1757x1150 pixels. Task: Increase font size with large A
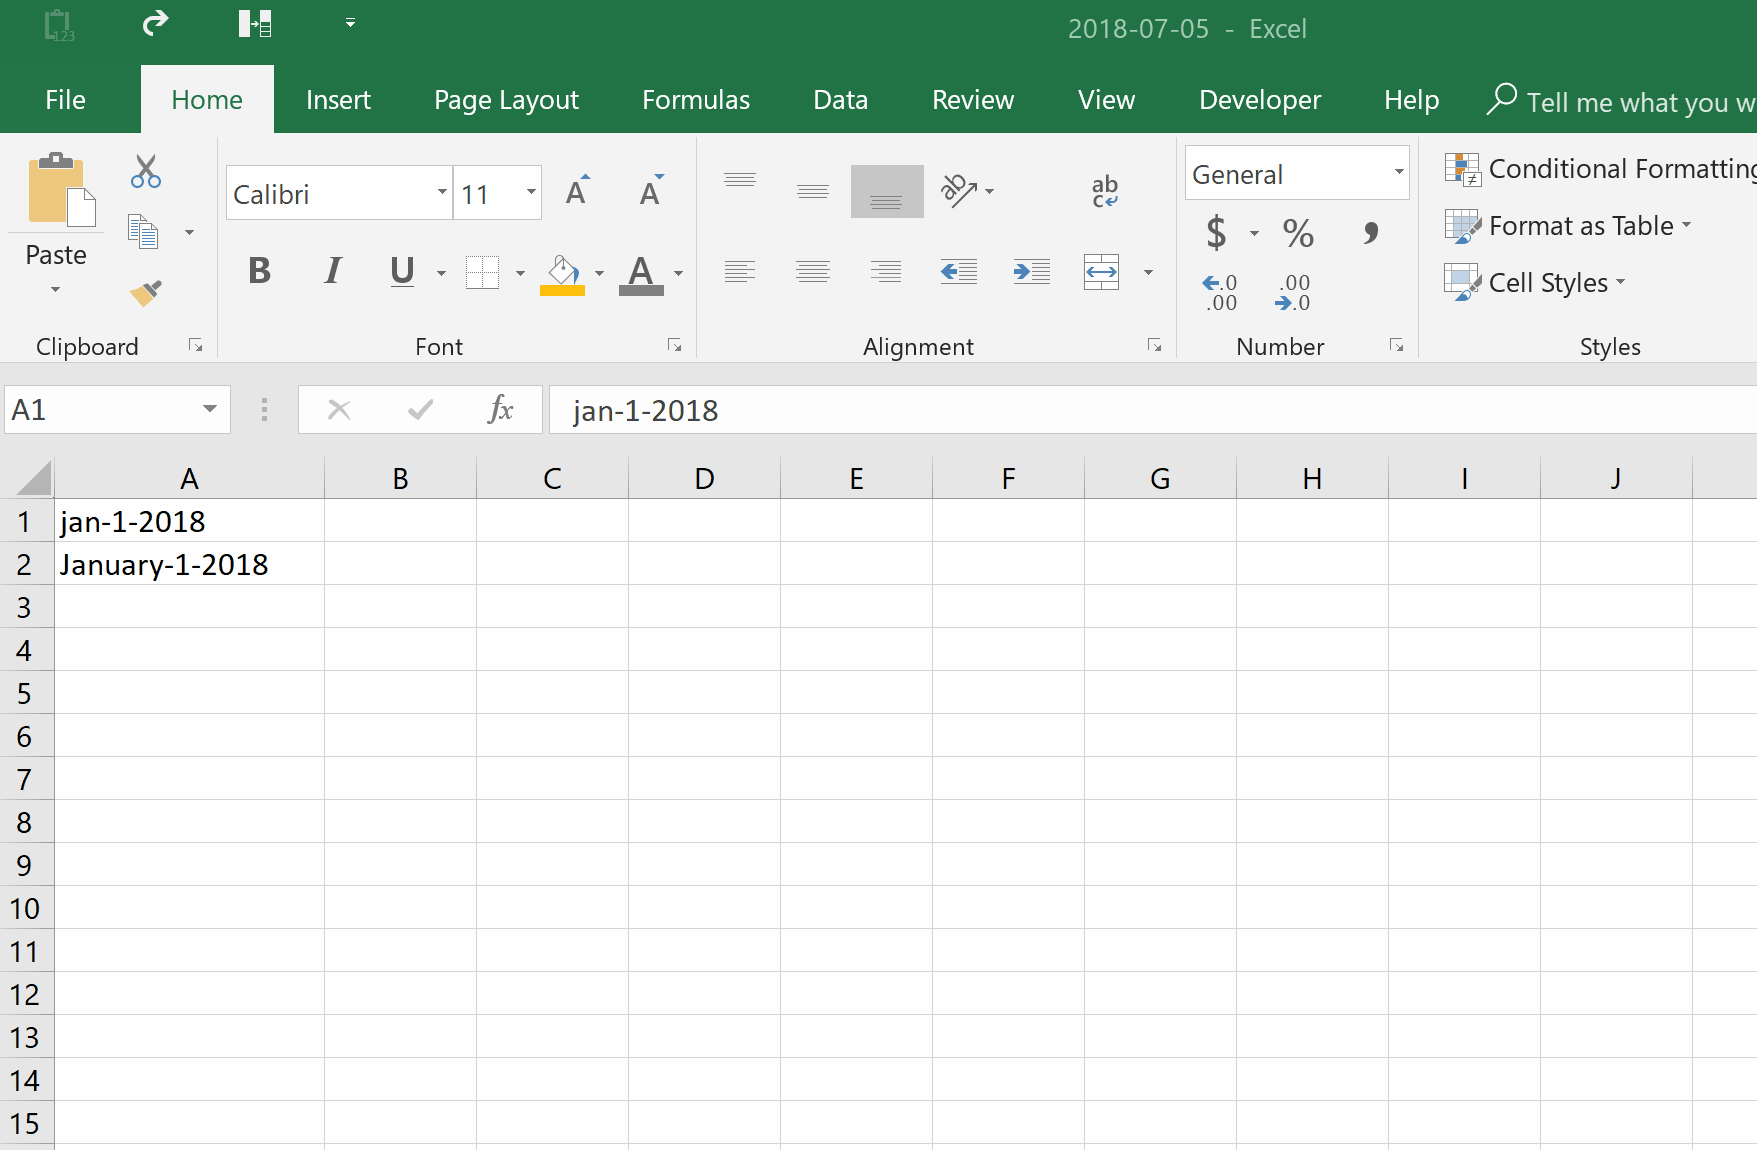pyautogui.click(x=577, y=191)
